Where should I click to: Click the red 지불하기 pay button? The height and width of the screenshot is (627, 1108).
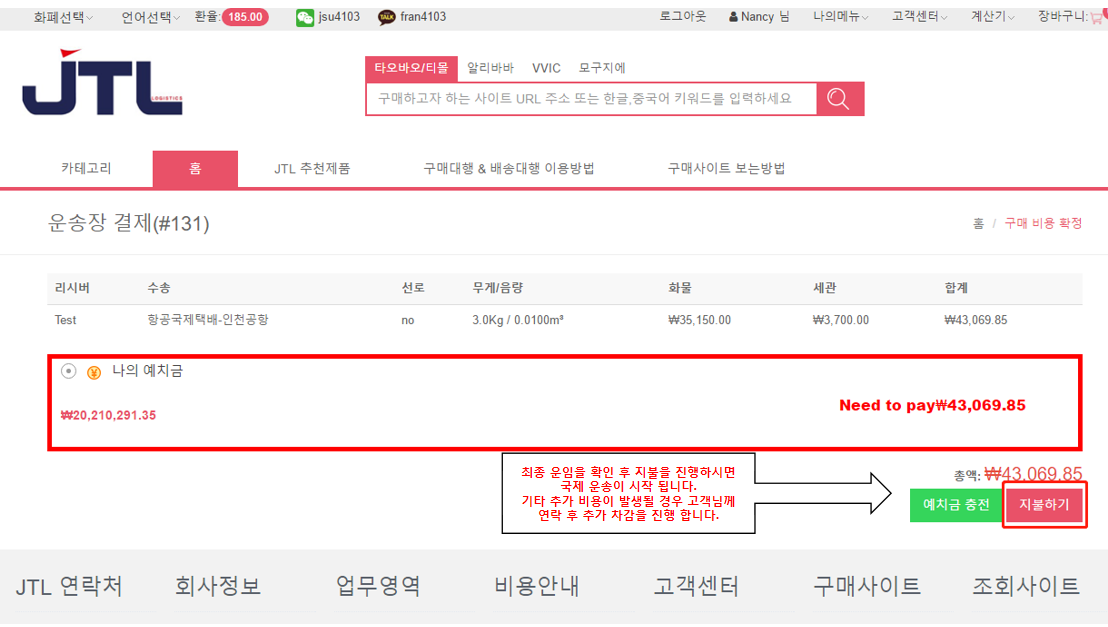tap(1044, 505)
